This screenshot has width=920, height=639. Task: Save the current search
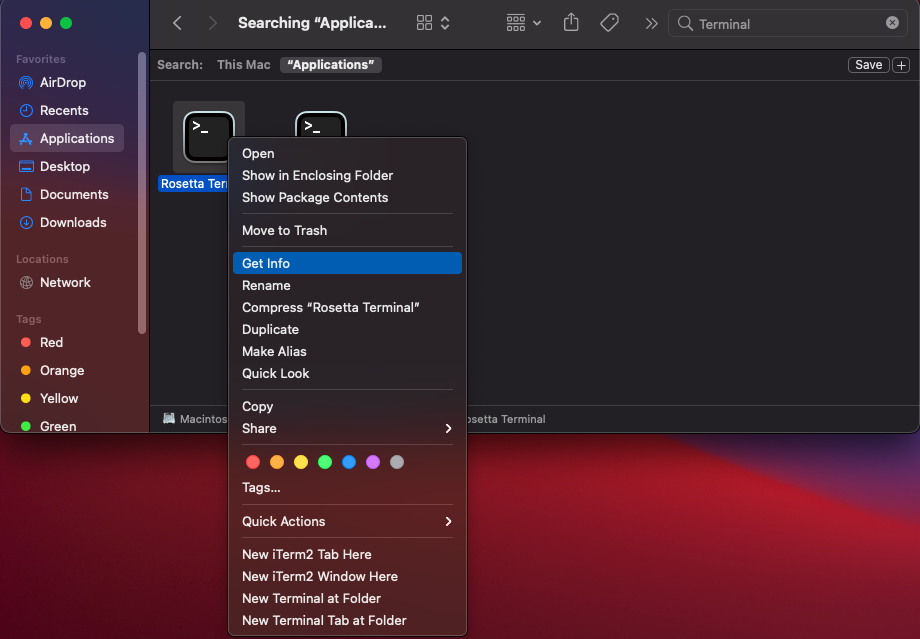(868, 65)
